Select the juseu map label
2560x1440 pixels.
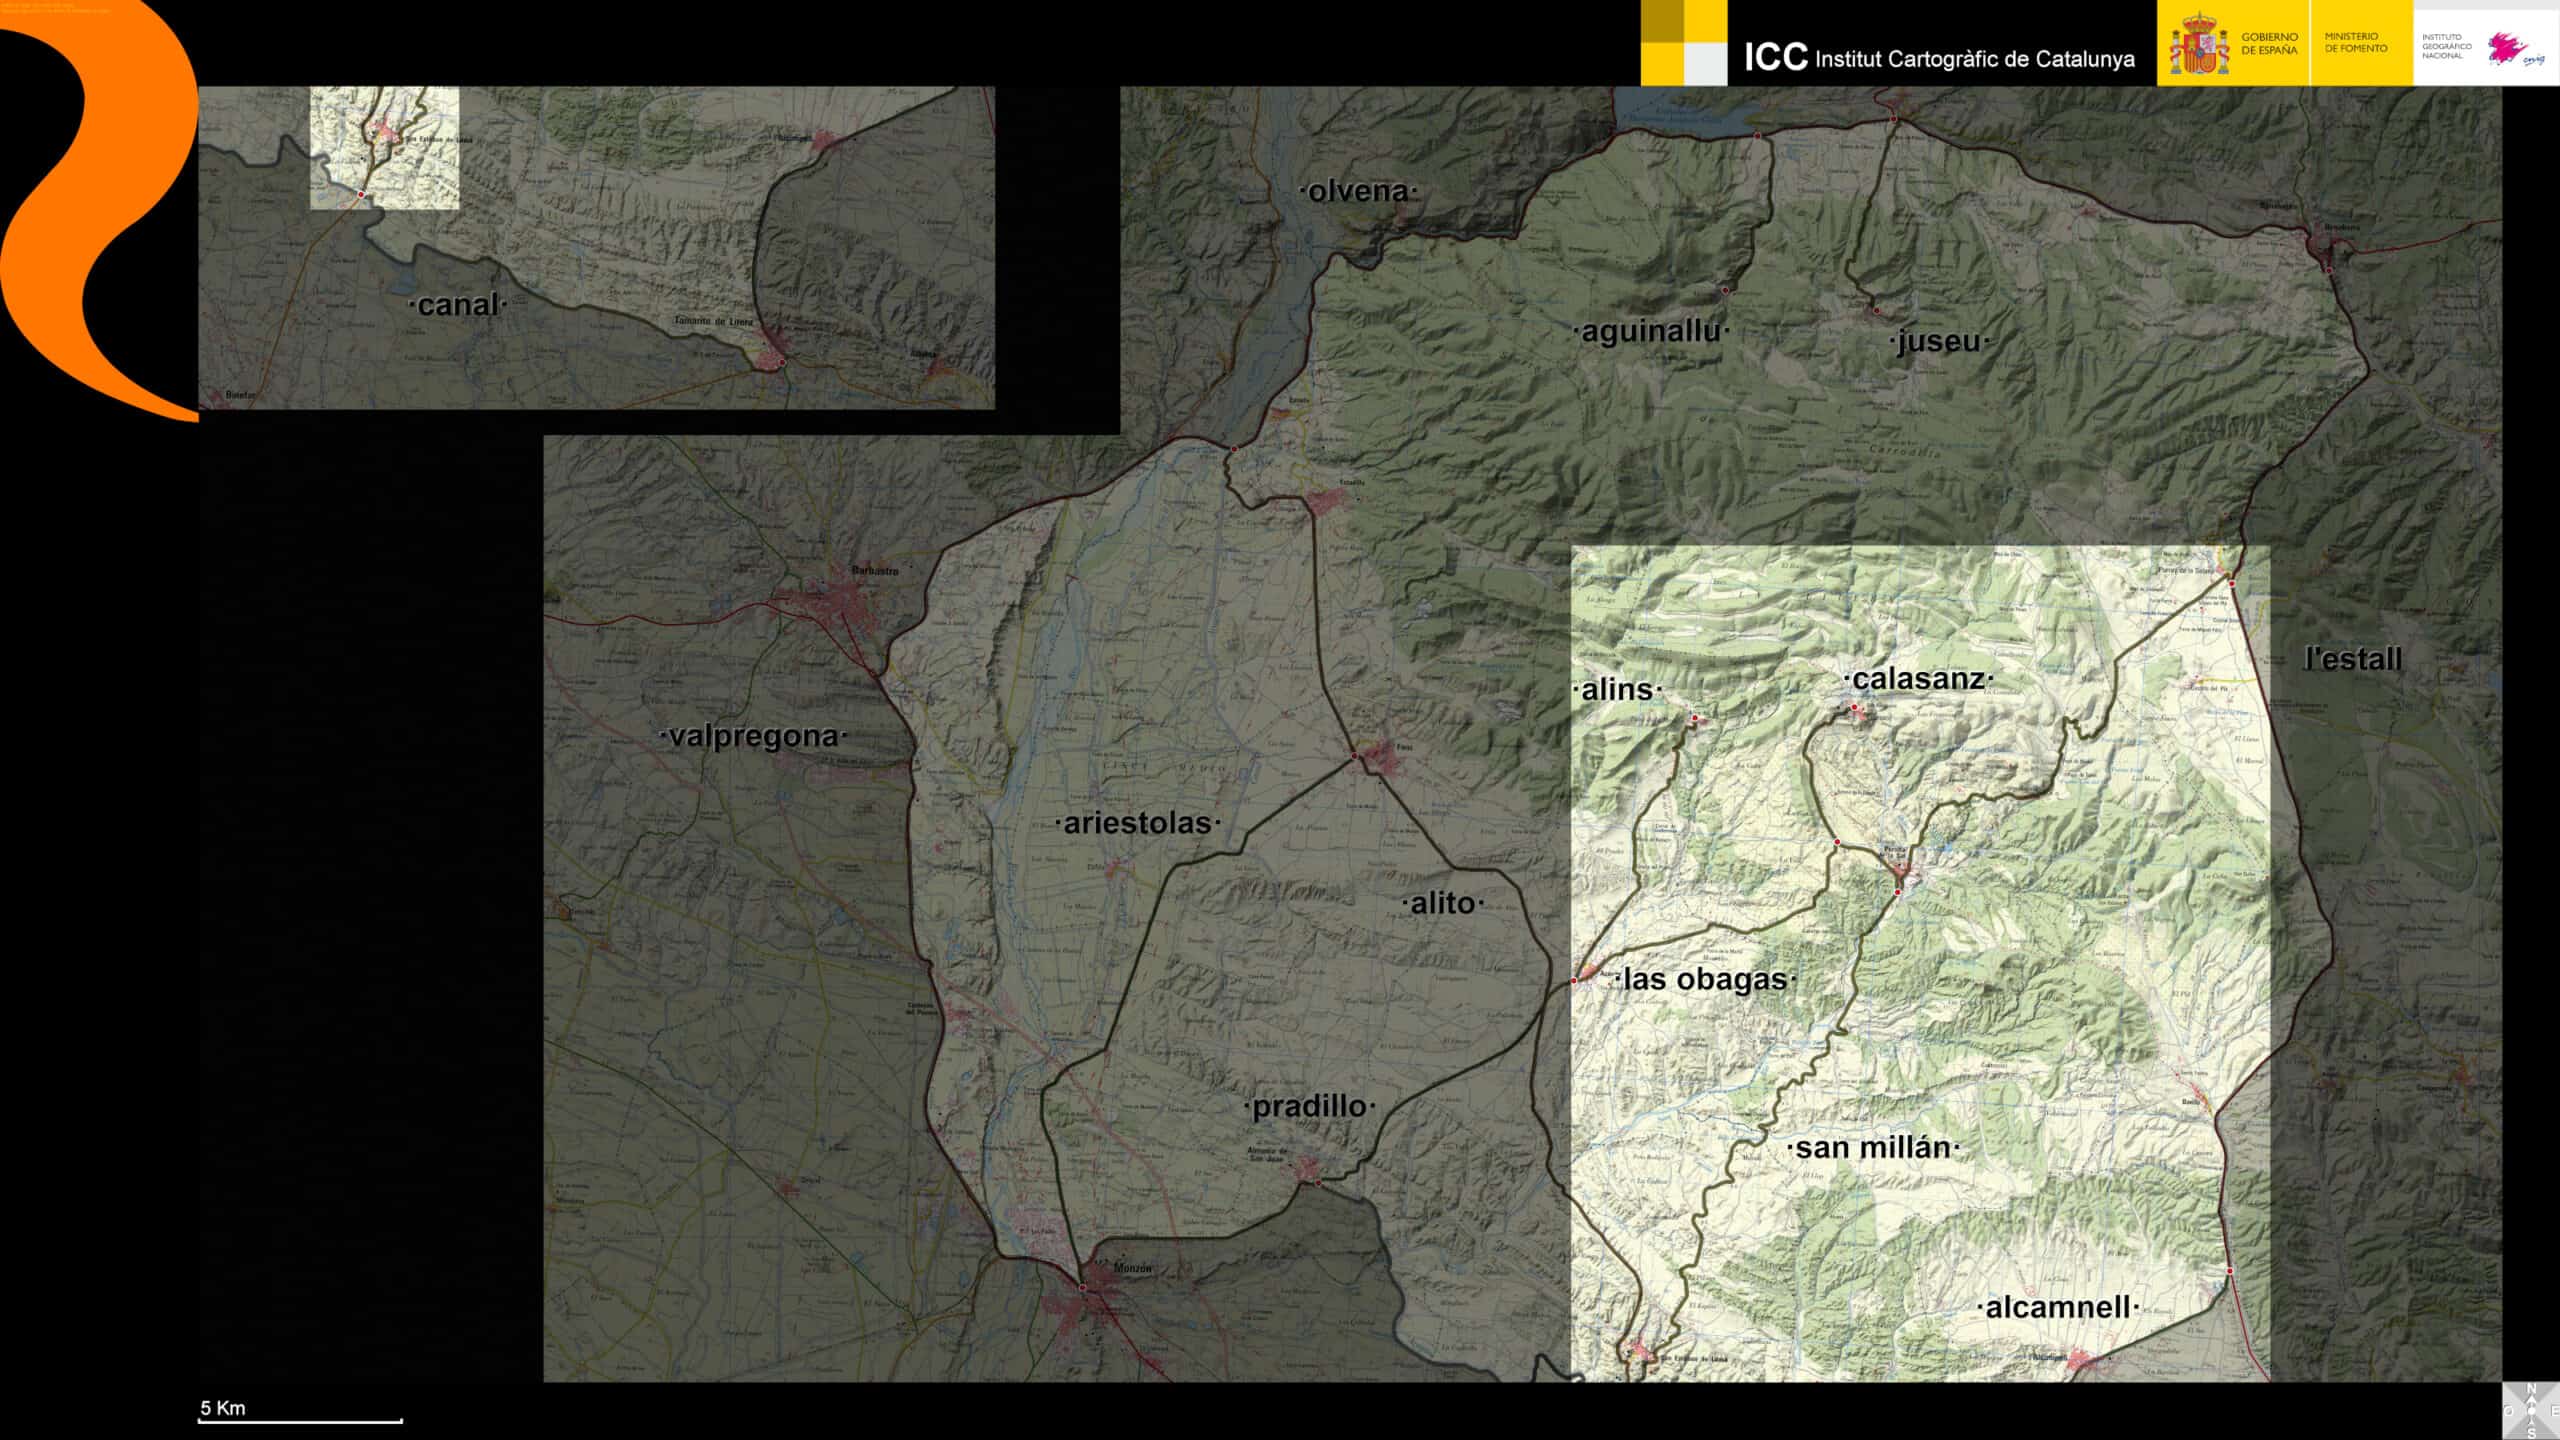[x=1938, y=341]
